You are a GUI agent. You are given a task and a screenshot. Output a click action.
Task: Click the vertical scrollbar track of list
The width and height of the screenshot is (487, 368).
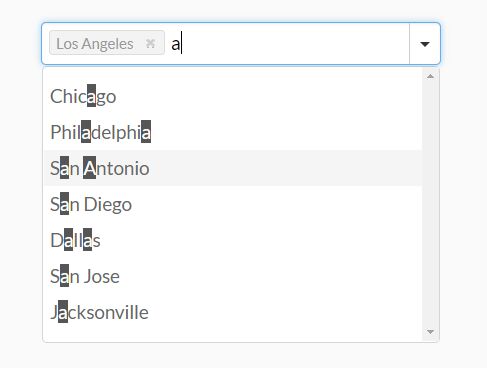click(430, 203)
